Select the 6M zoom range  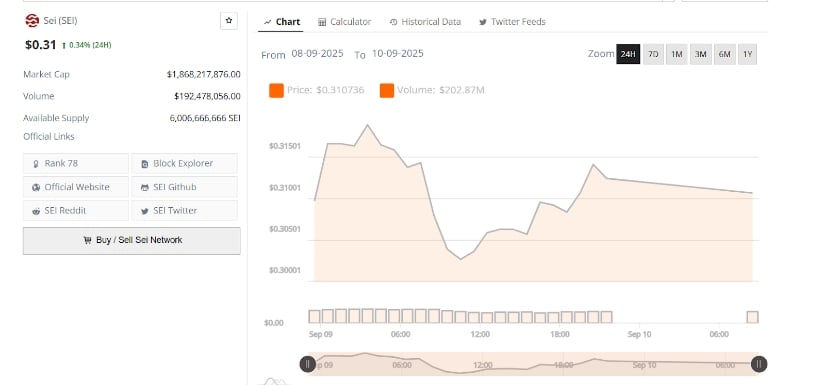tap(725, 54)
